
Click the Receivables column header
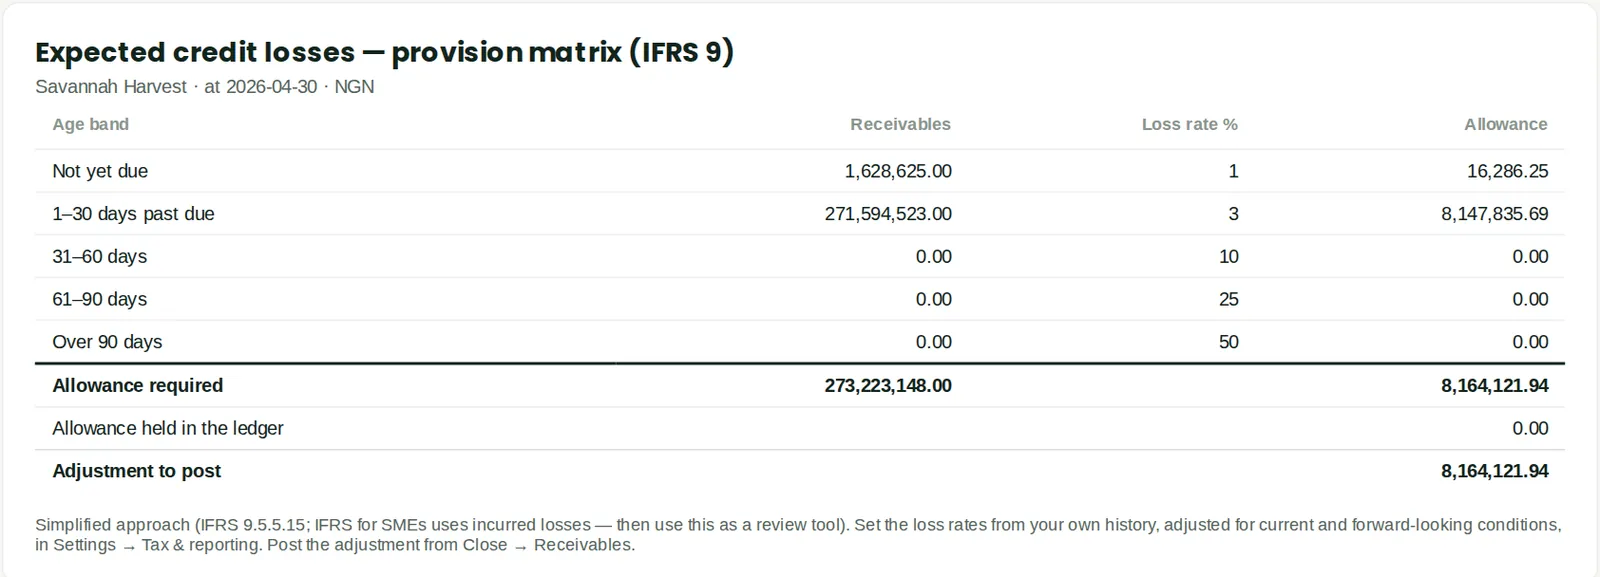tap(900, 124)
